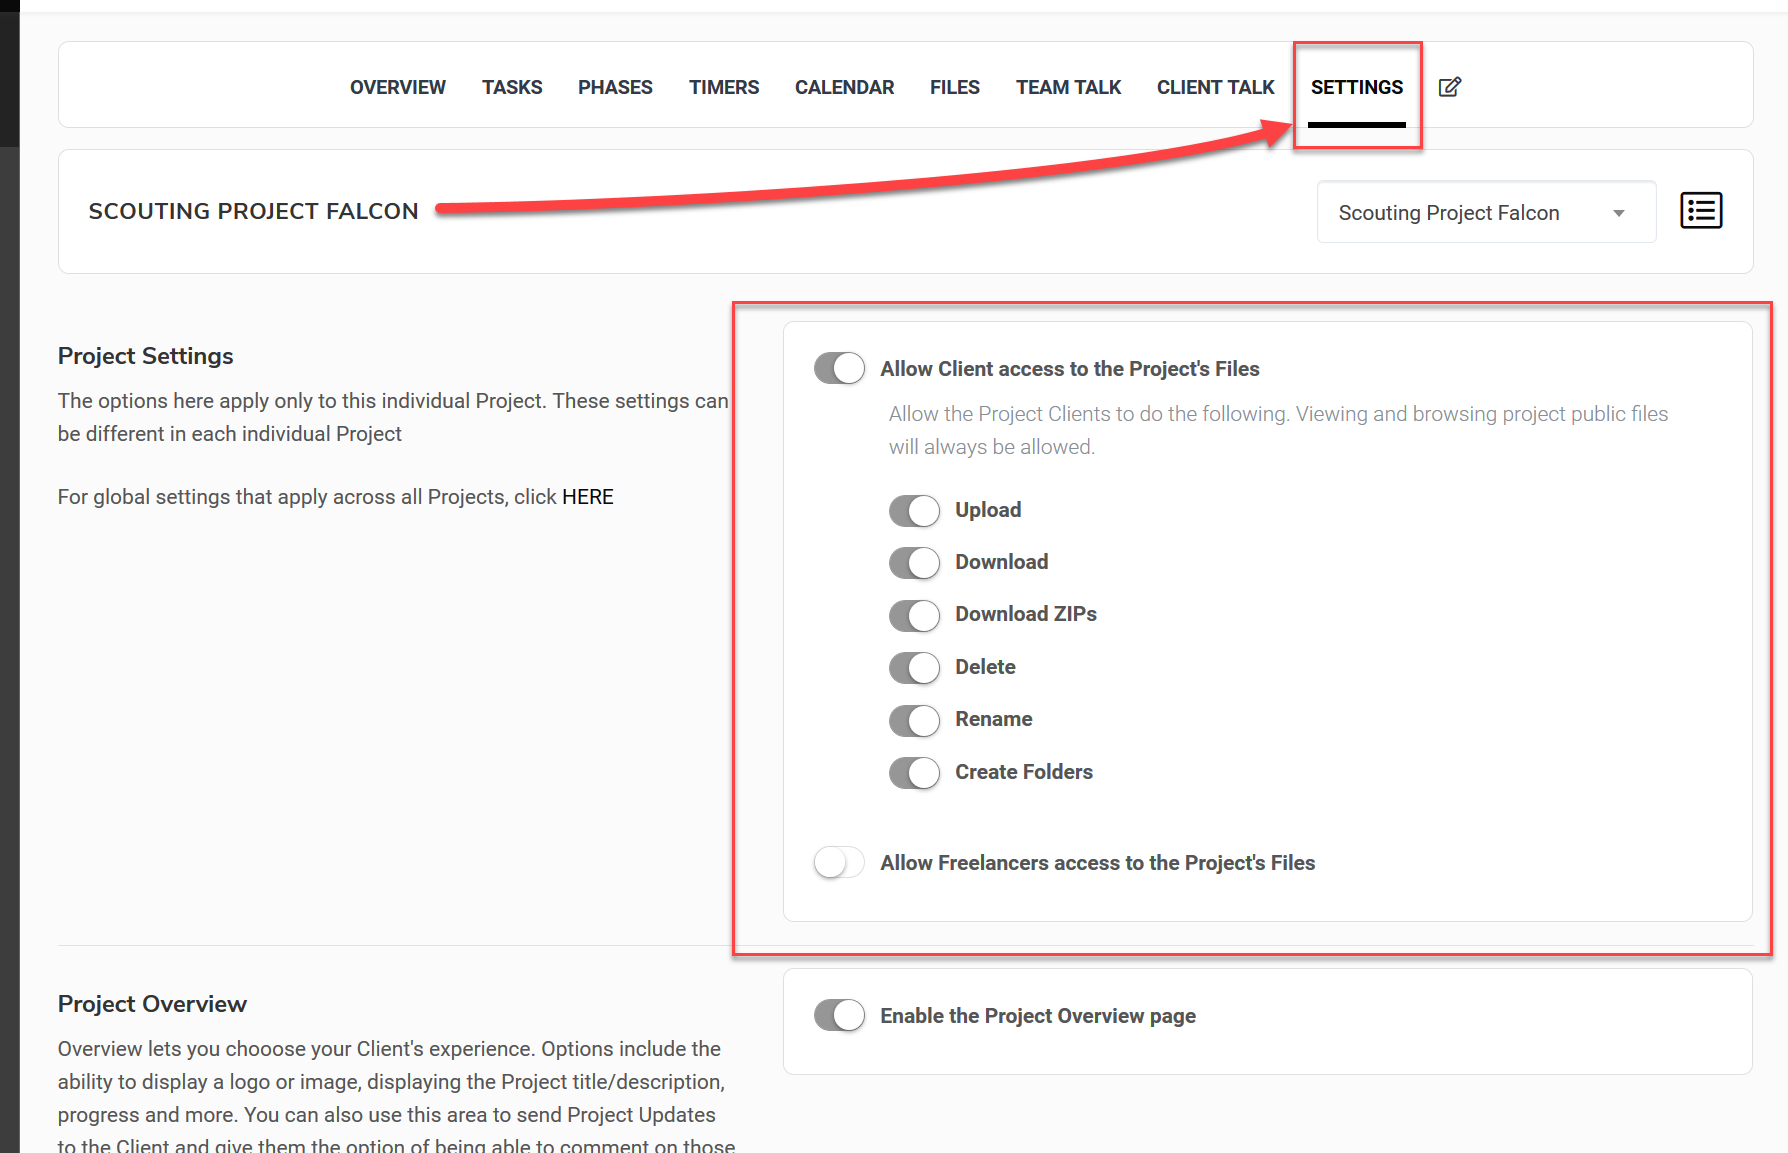The height and width of the screenshot is (1153, 1788).
Task: Go to the Phases tab
Action: pos(615,87)
